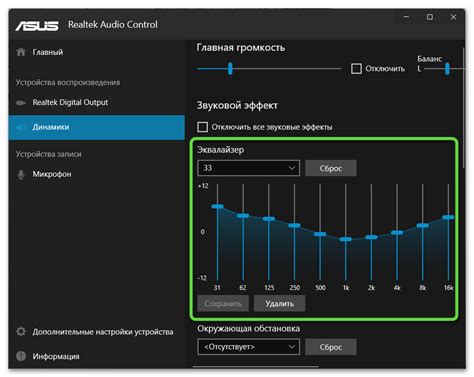Image resolution: width=474 pixels, height=377 pixels.
Task: Click the Главная громкость heading
Action: 241,48
